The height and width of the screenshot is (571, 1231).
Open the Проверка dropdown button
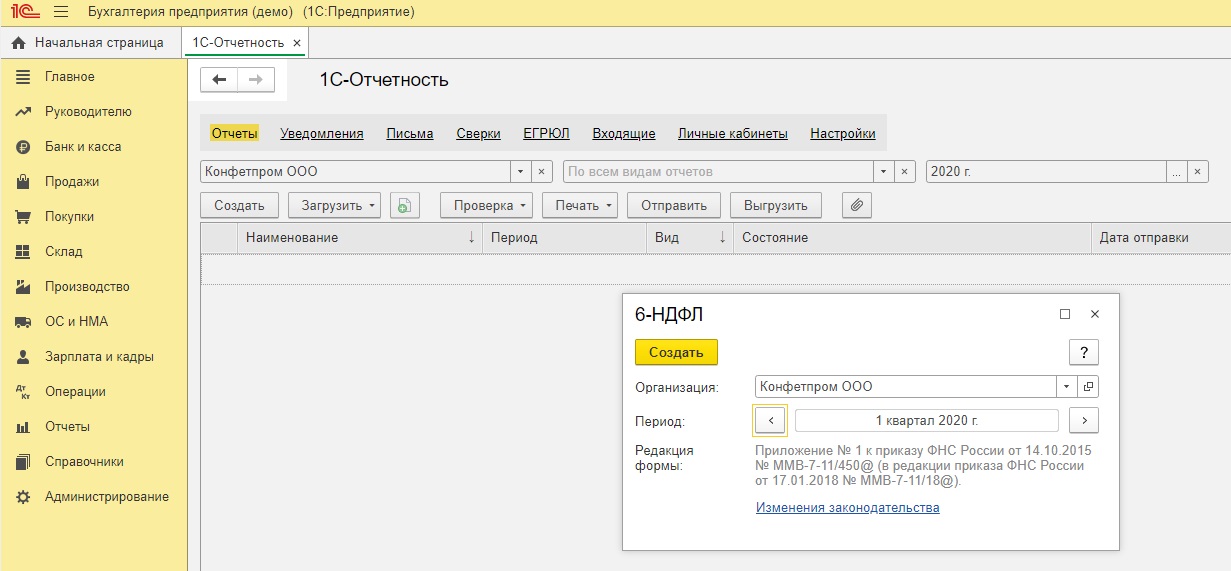pos(485,206)
